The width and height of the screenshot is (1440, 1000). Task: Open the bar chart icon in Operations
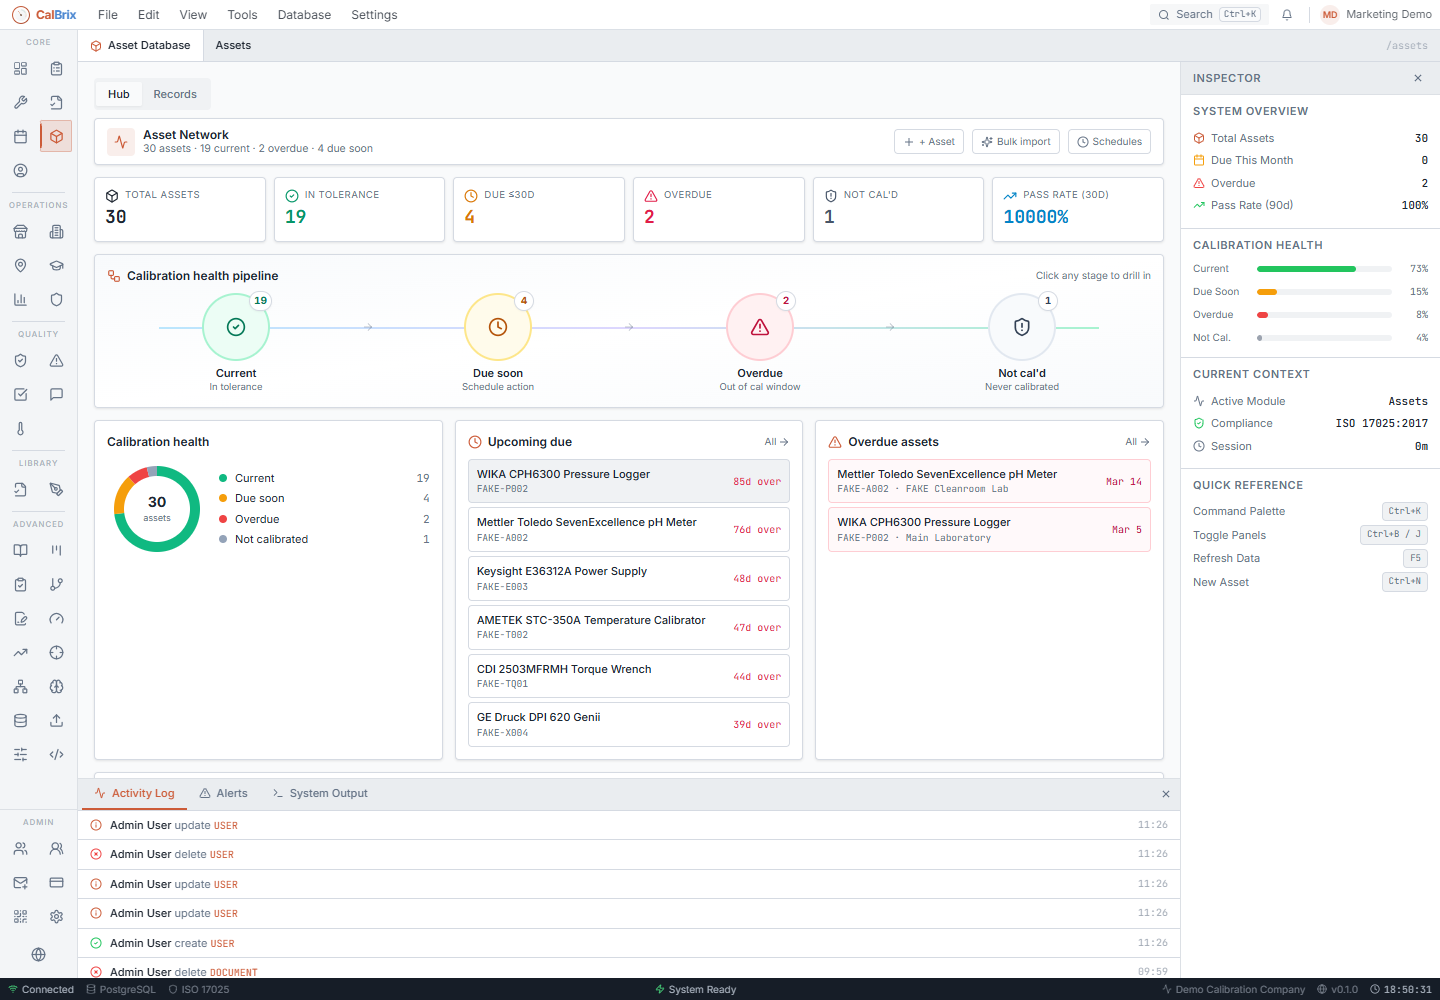pos(20,299)
